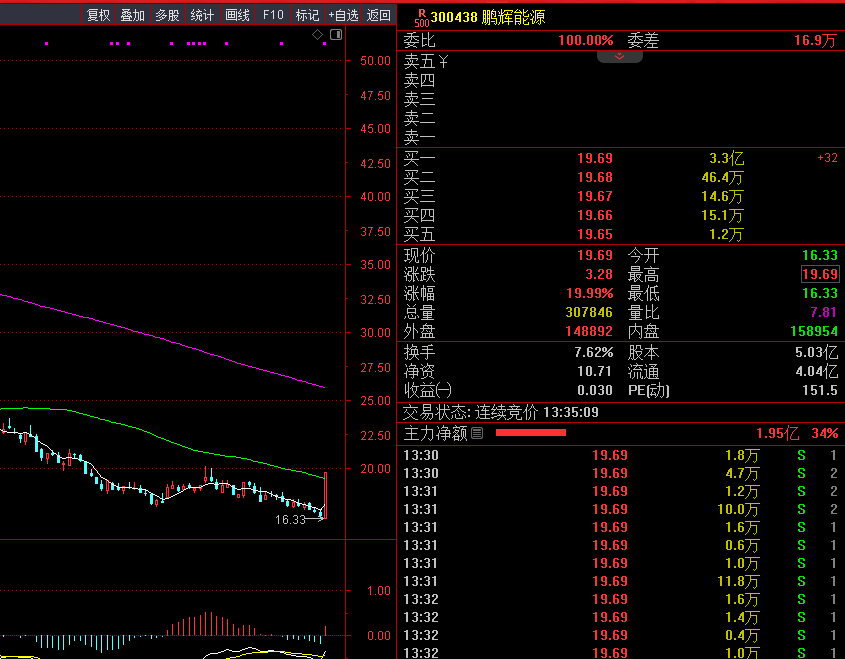845x659 pixels.
Task: Click the latest red limit-up candlestick
Action: 325,495
